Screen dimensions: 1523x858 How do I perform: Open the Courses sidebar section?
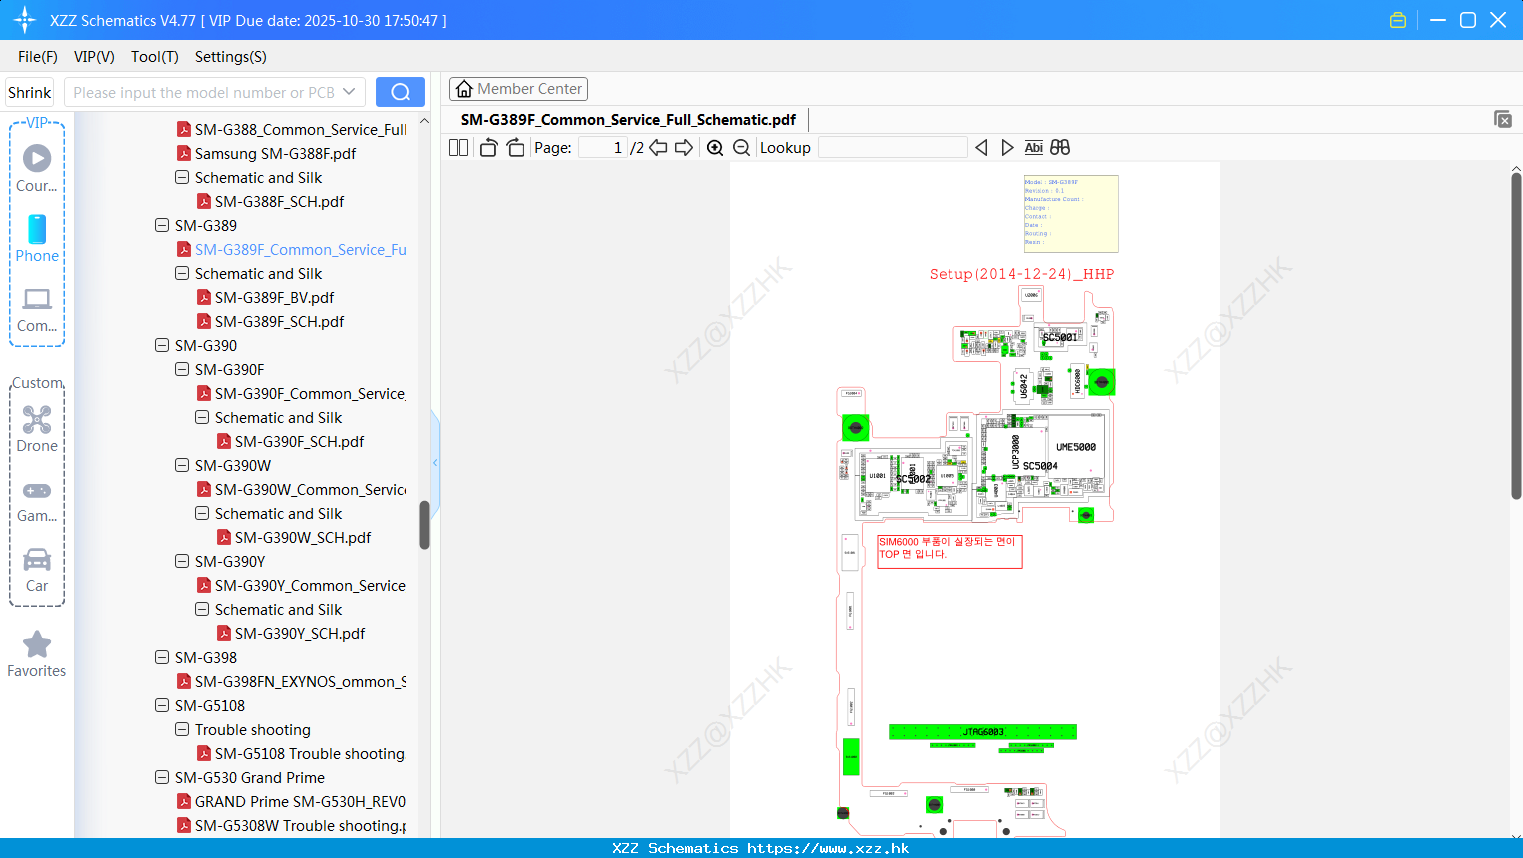point(37,168)
